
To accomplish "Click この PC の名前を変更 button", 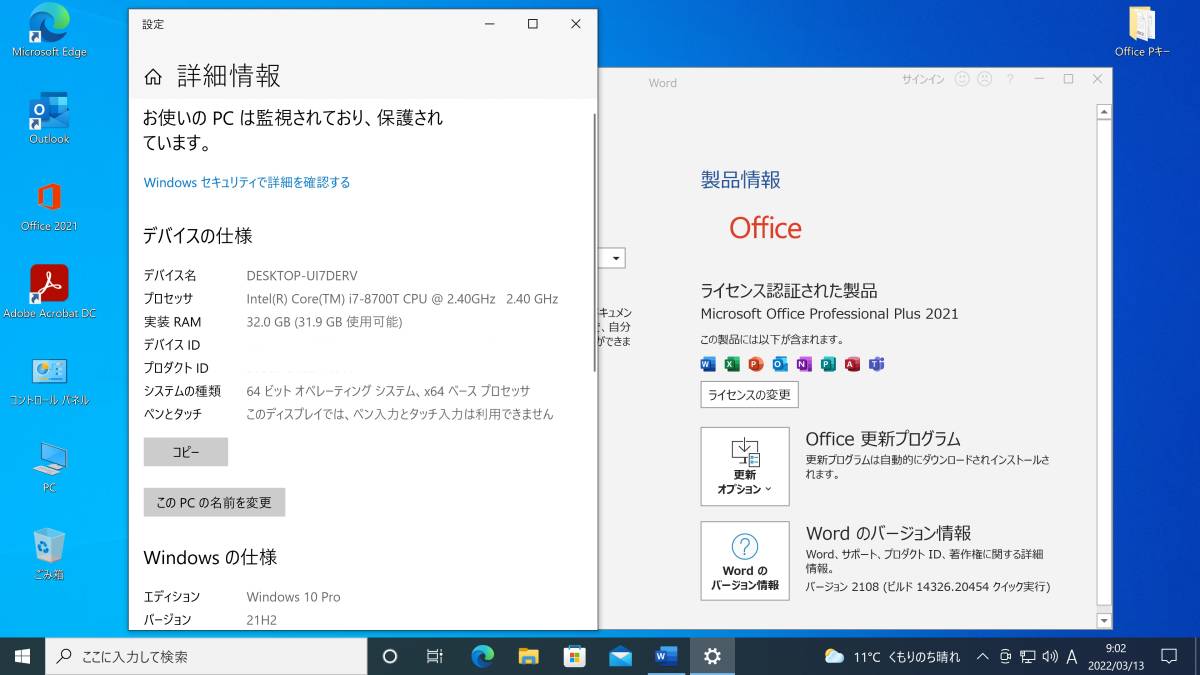I will tap(214, 502).
